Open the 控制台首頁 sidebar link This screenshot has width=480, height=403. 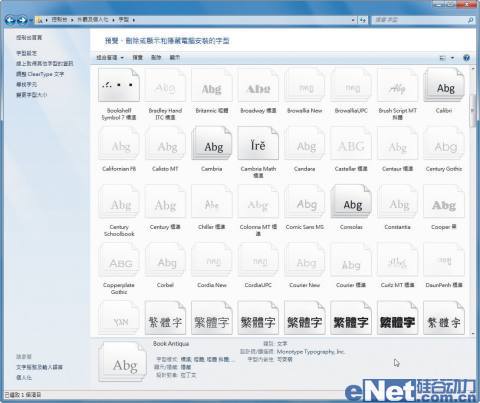coord(29,37)
